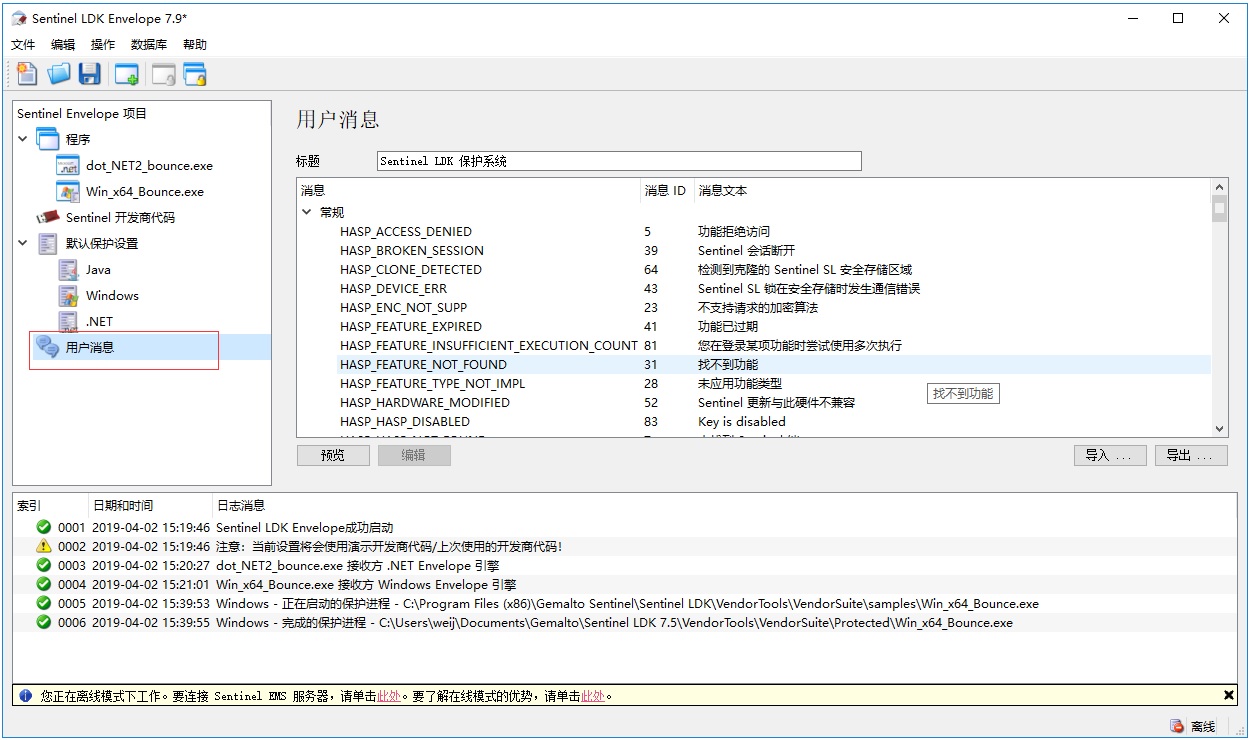Click the first 此处 link to connect EMS

coord(388,696)
